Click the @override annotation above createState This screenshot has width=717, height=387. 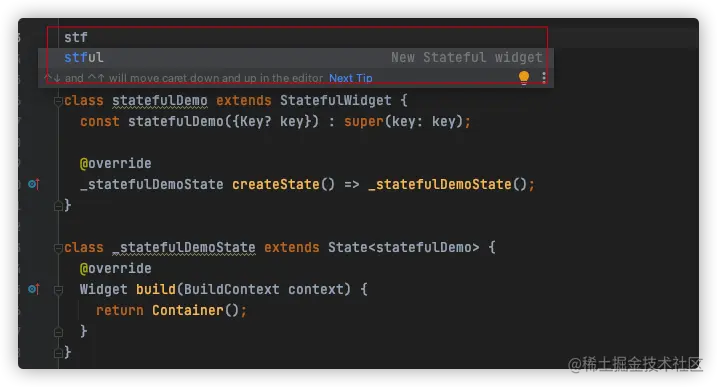click(115, 163)
